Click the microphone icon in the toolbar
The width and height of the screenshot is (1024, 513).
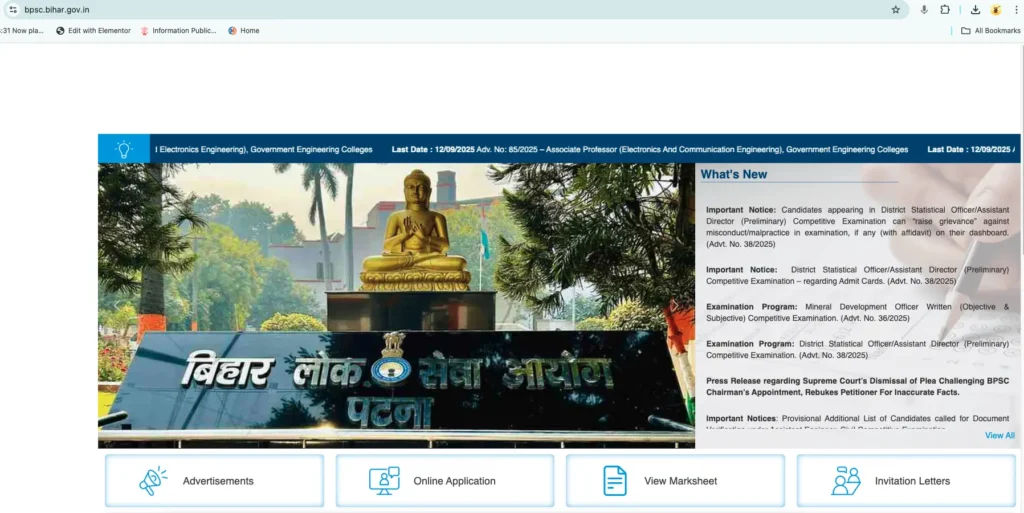point(924,9)
